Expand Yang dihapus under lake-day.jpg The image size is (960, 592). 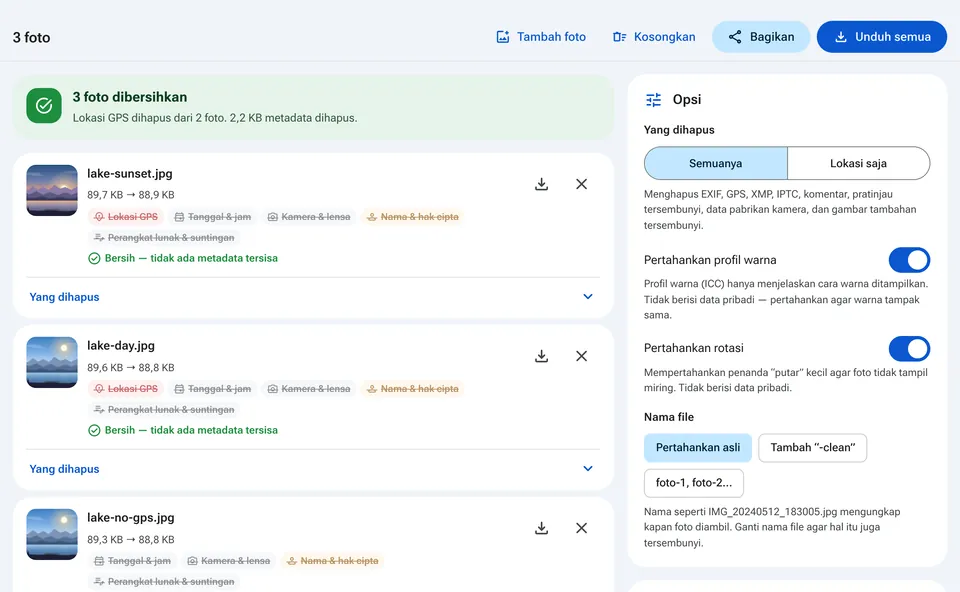click(313, 469)
